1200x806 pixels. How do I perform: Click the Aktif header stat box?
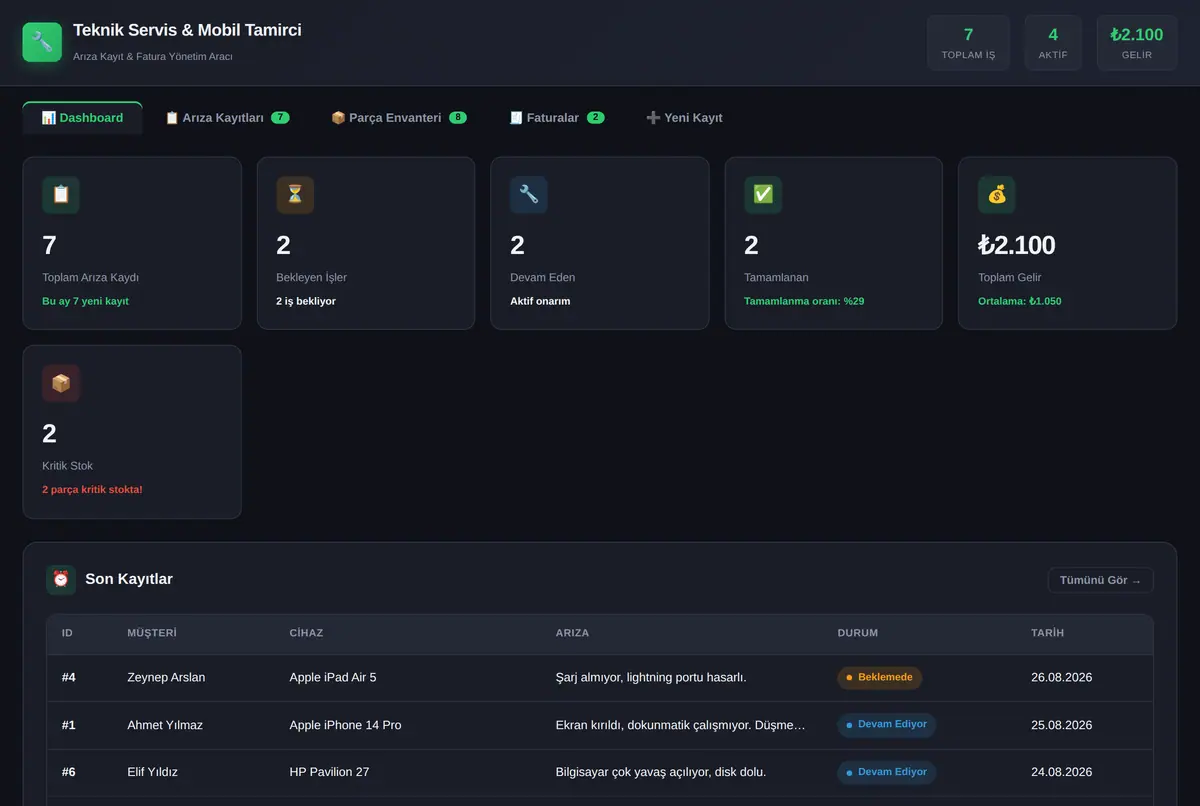1053,43
